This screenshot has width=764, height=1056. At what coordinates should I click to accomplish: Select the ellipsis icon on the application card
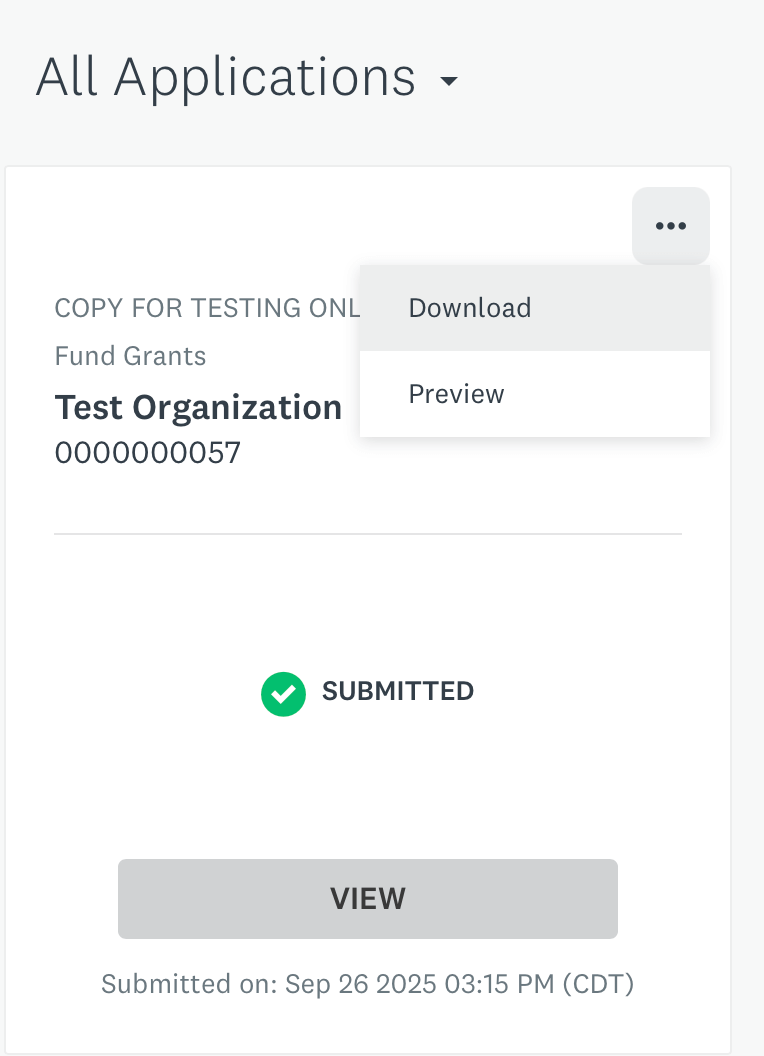pyautogui.click(x=670, y=225)
